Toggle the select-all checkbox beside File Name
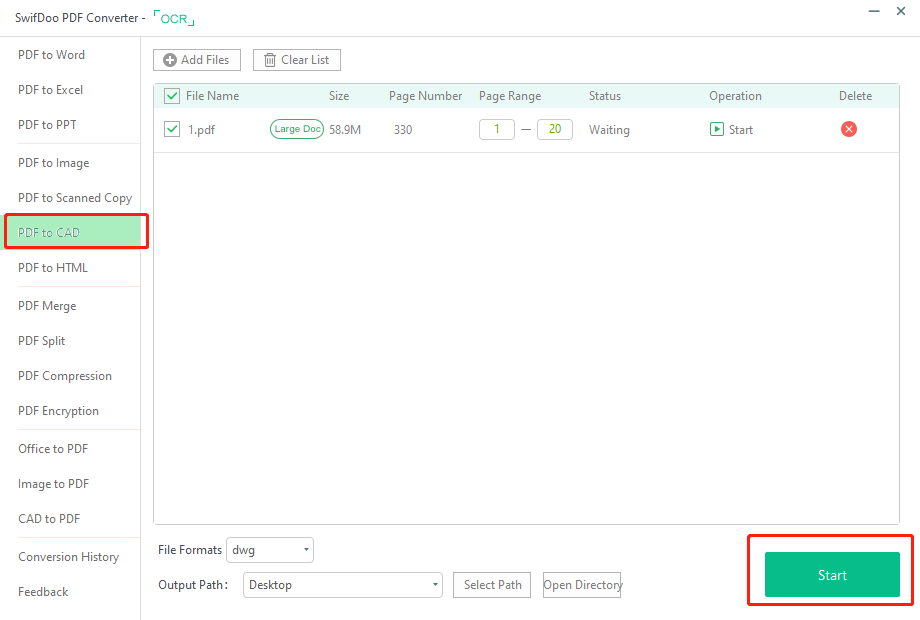The height and width of the screenshot is (620, 920). tap(172, 96)
